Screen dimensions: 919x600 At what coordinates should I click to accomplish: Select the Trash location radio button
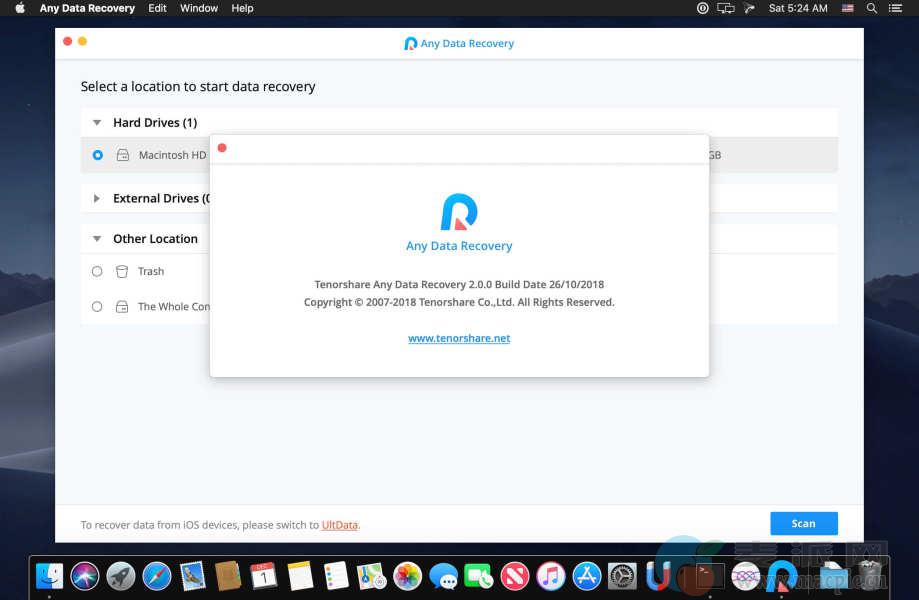(97, 271)
